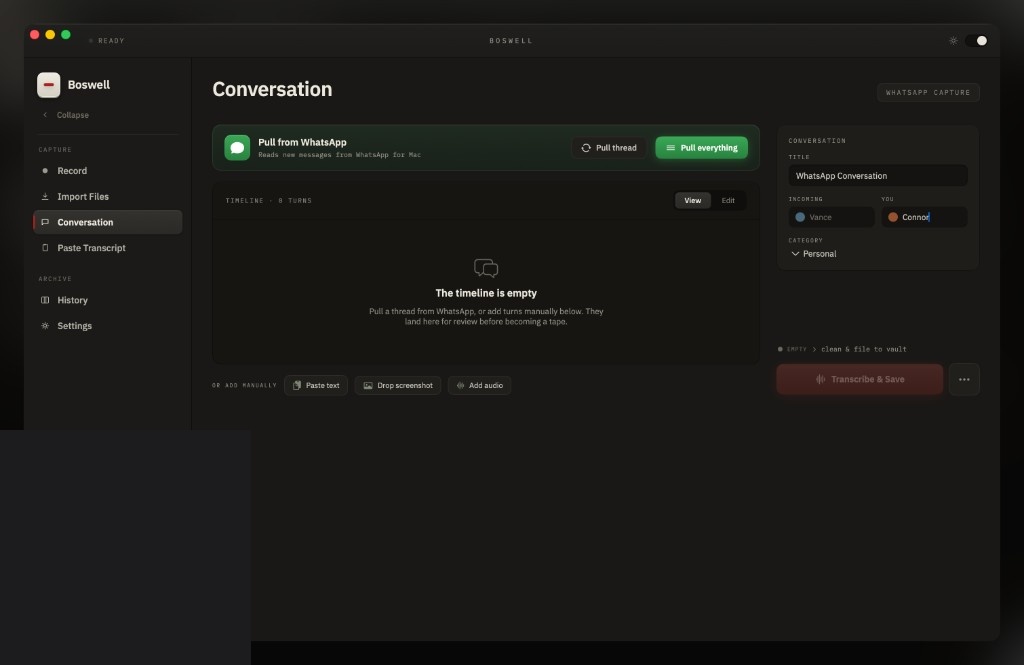Click the empty timeline chat bubbles icon
Screen dimensions: 1024x665
pos(486,268)
